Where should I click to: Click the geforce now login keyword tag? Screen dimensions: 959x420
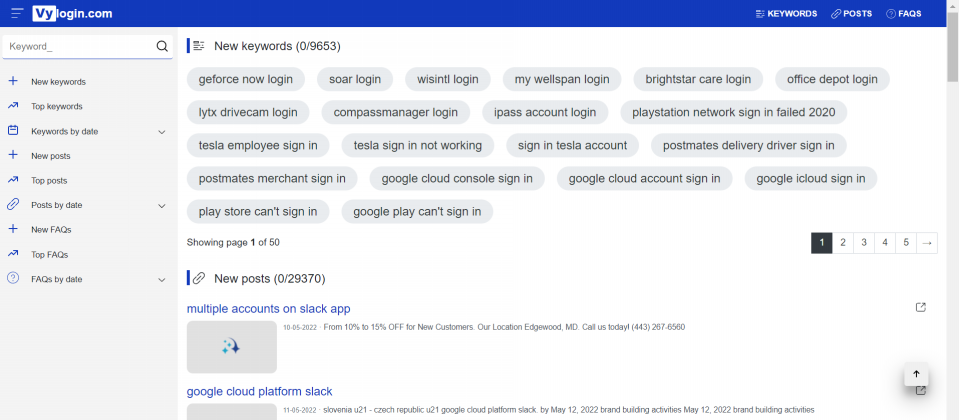pos(246,79)
